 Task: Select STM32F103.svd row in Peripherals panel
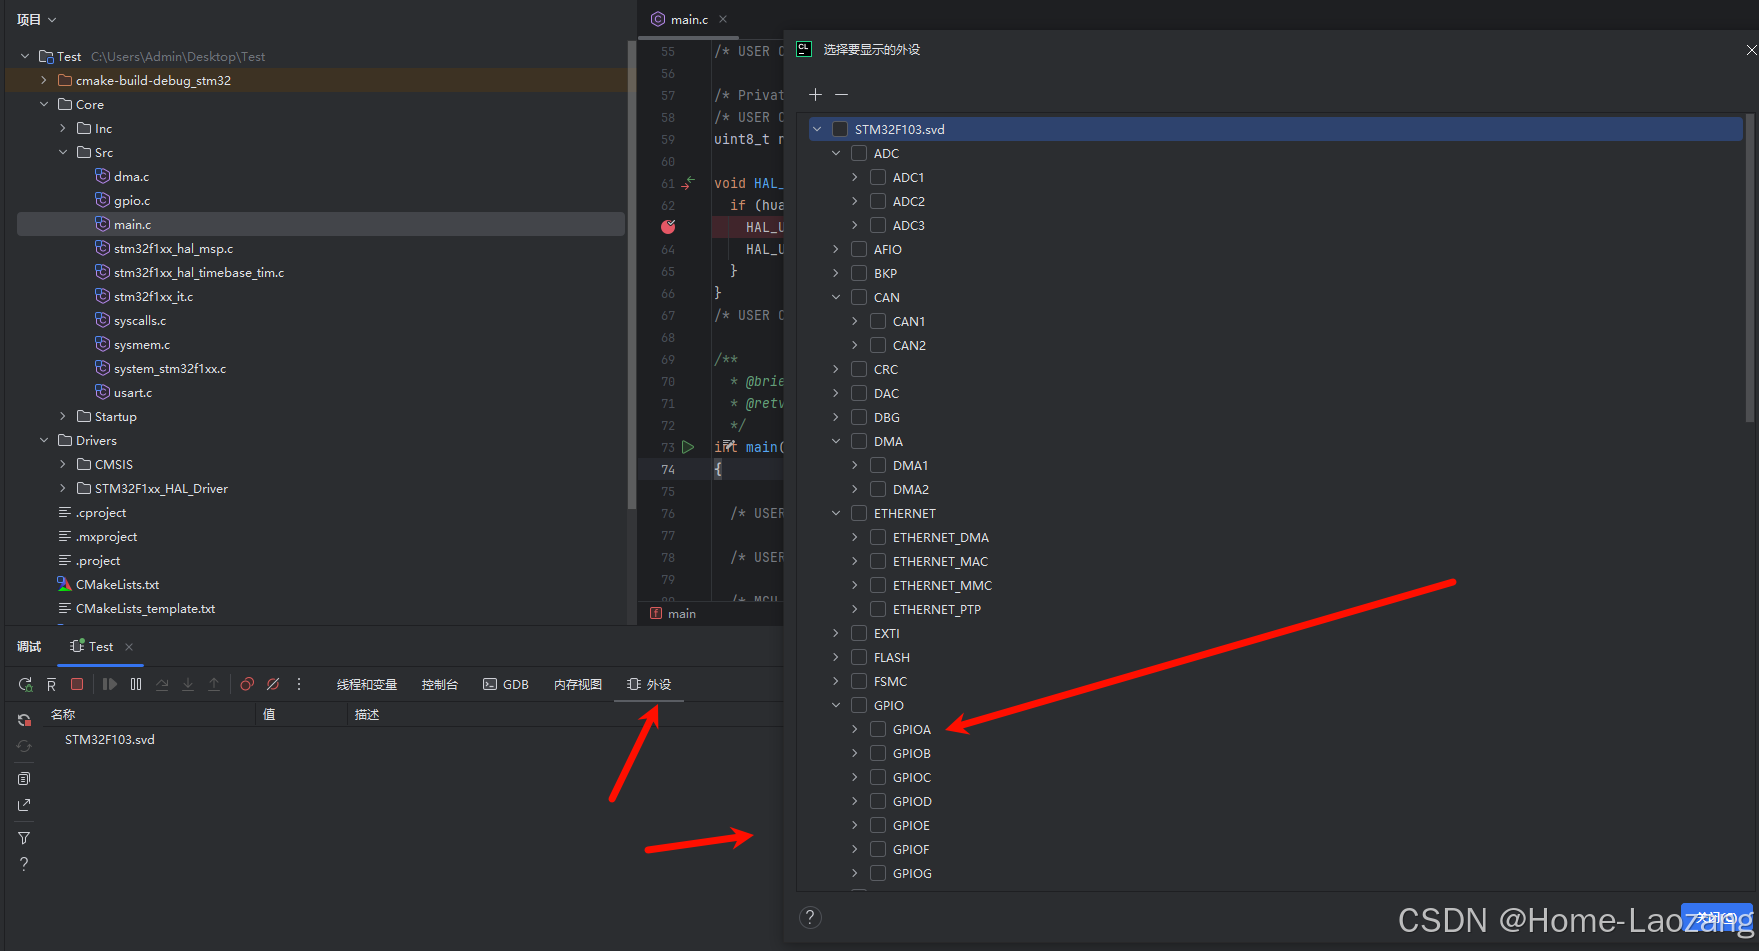pyautogui.click(x=110, y=739)
